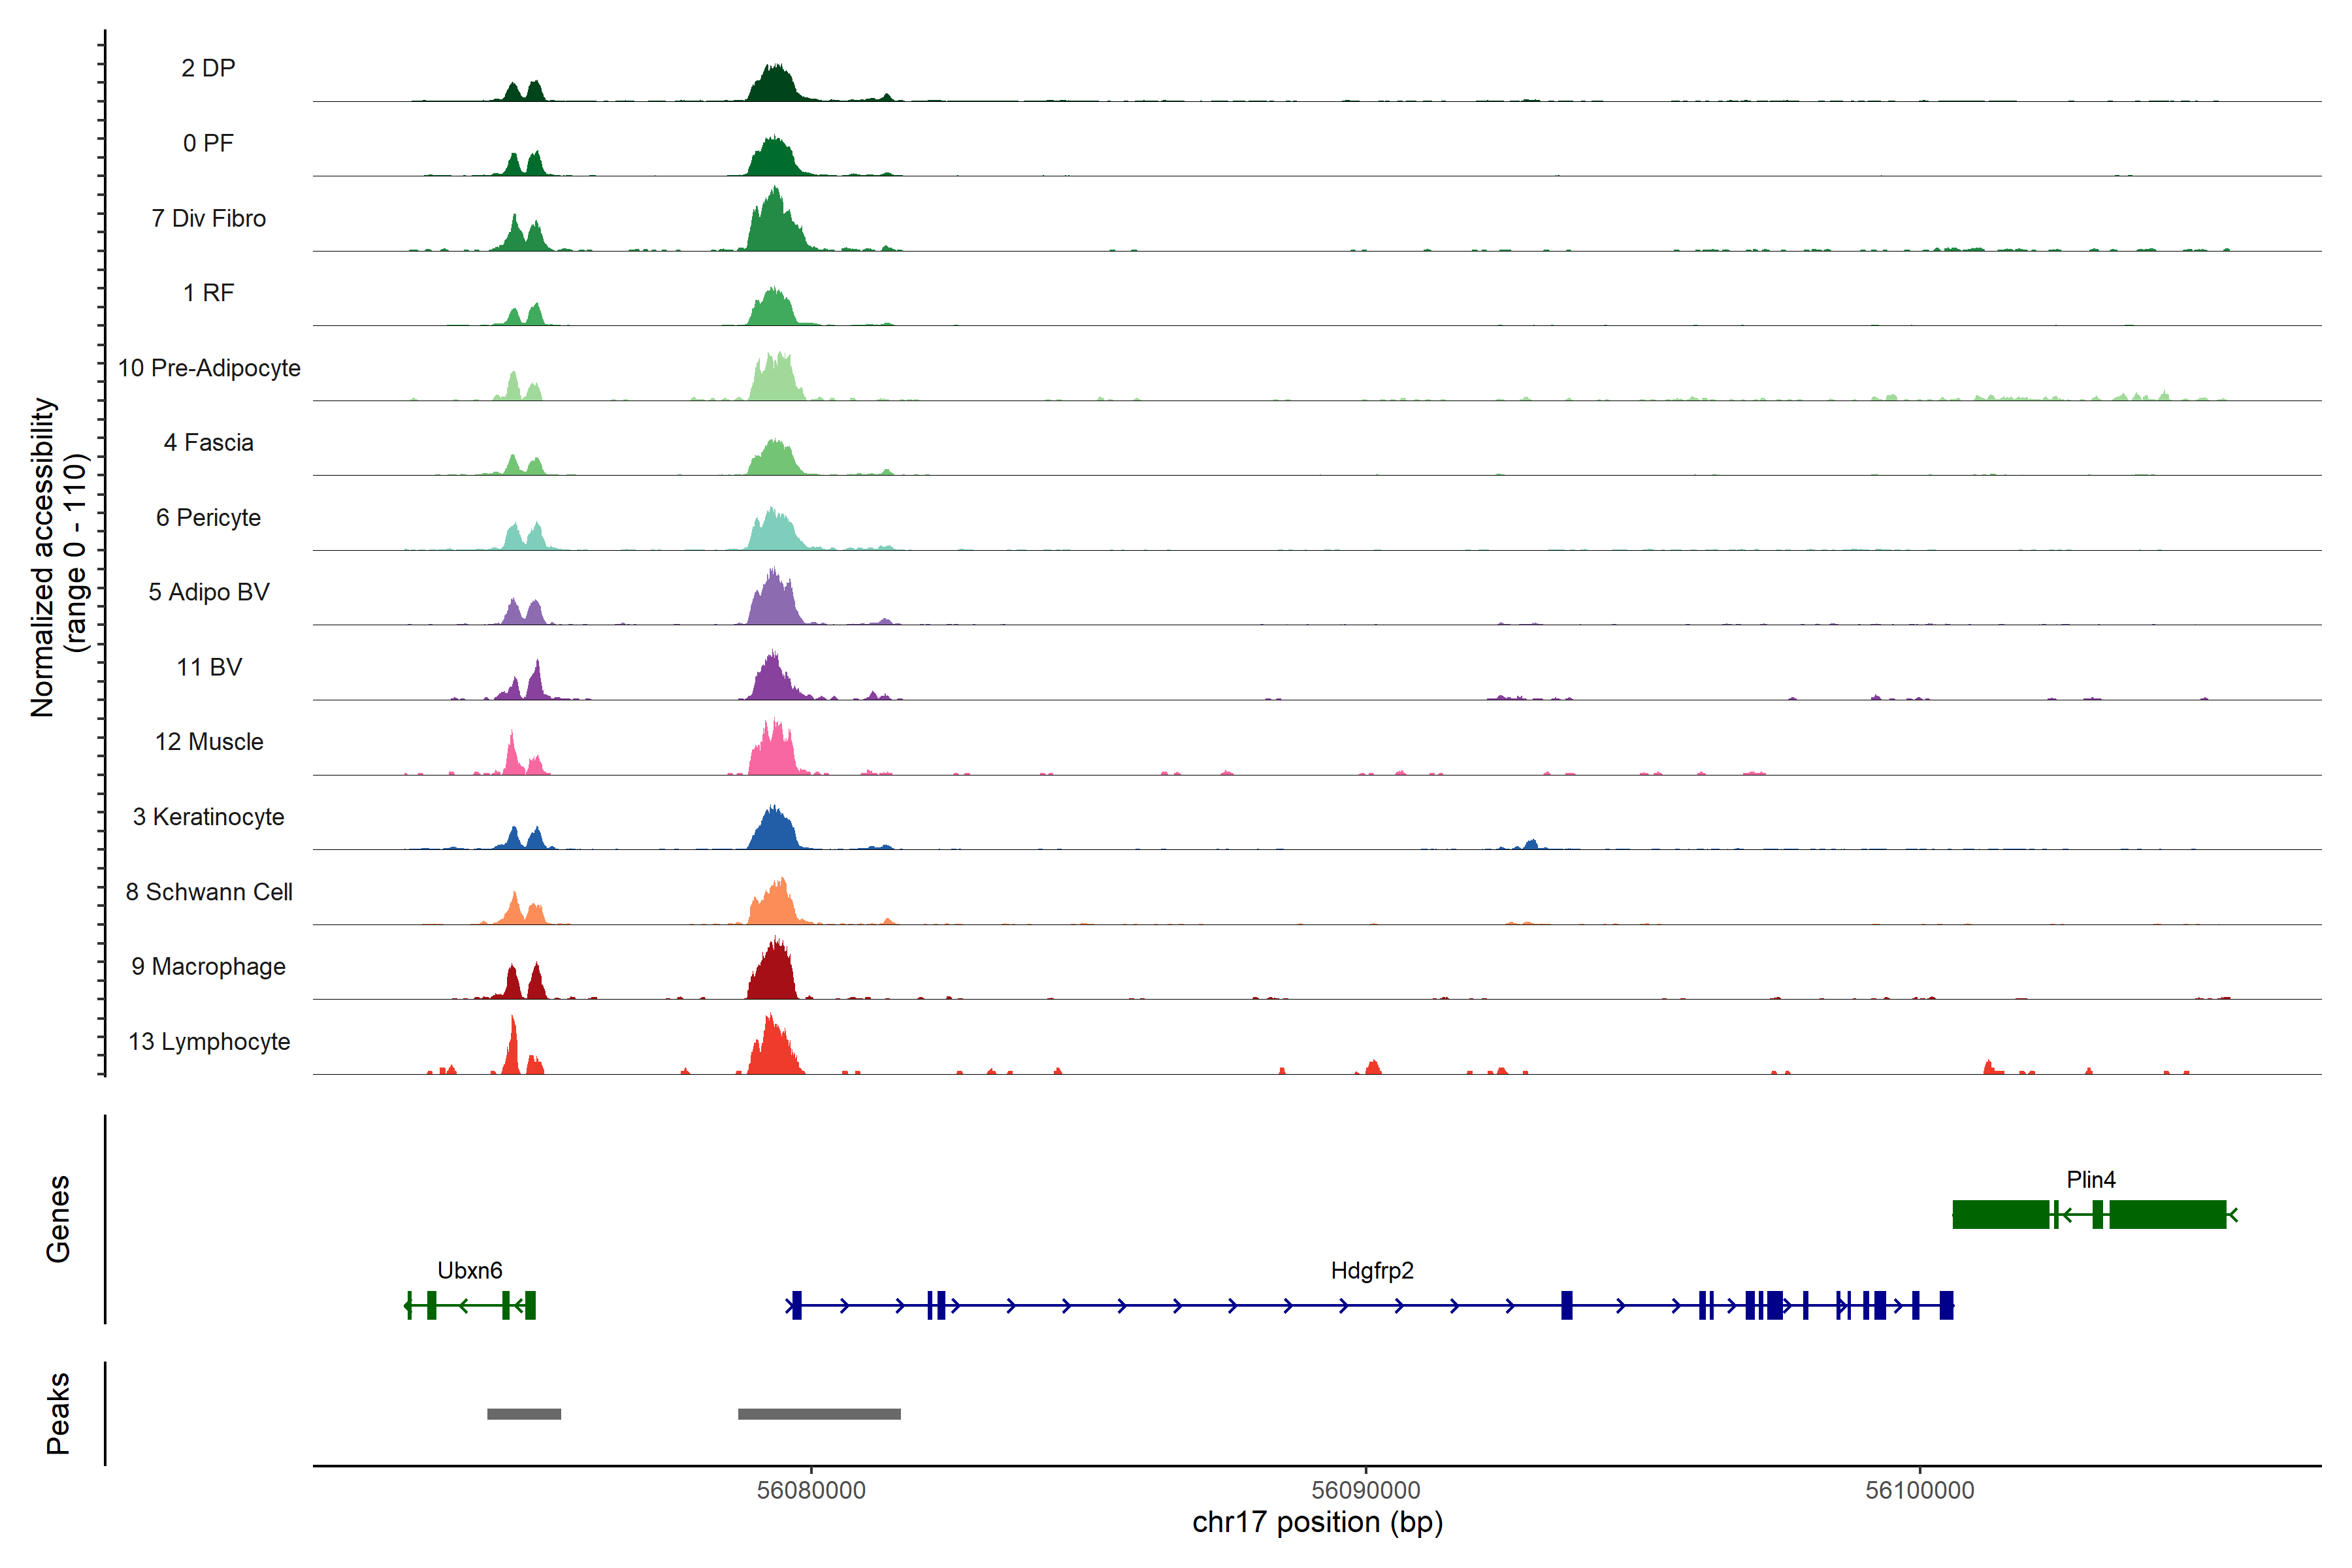
Task: Click the 56080000 axis tick label
Action: coord(811,1490)
